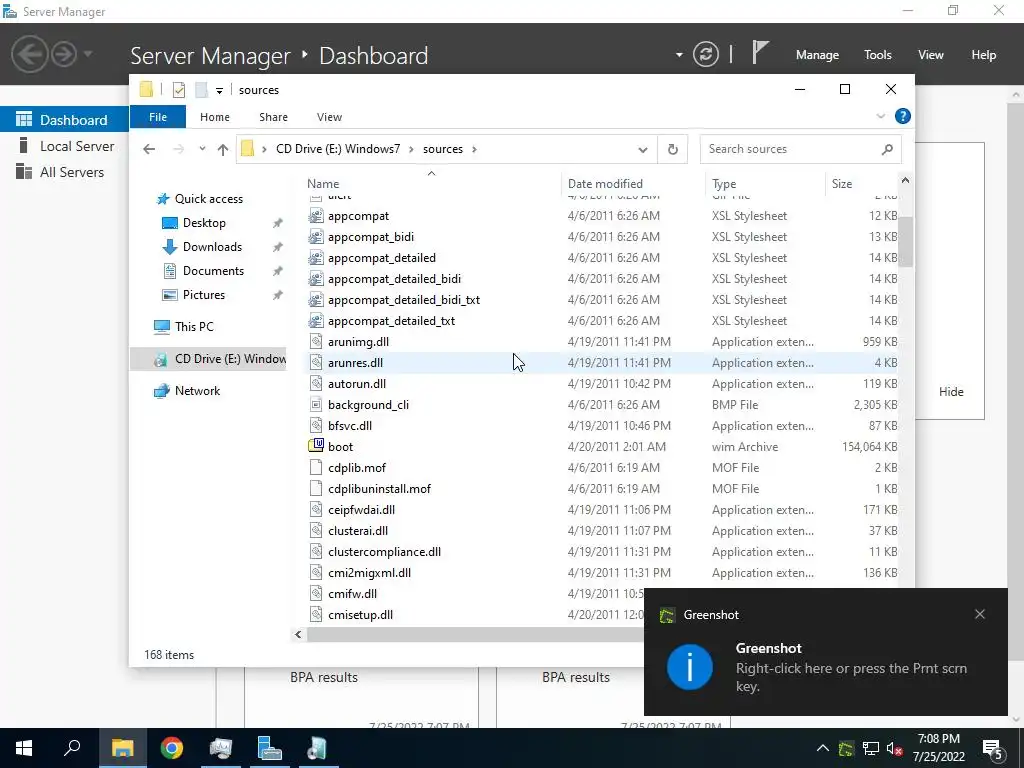Click the search magnifier in Search sources
The width and height of the screenshot is (1024, 768).
click(x=887, y=149)
